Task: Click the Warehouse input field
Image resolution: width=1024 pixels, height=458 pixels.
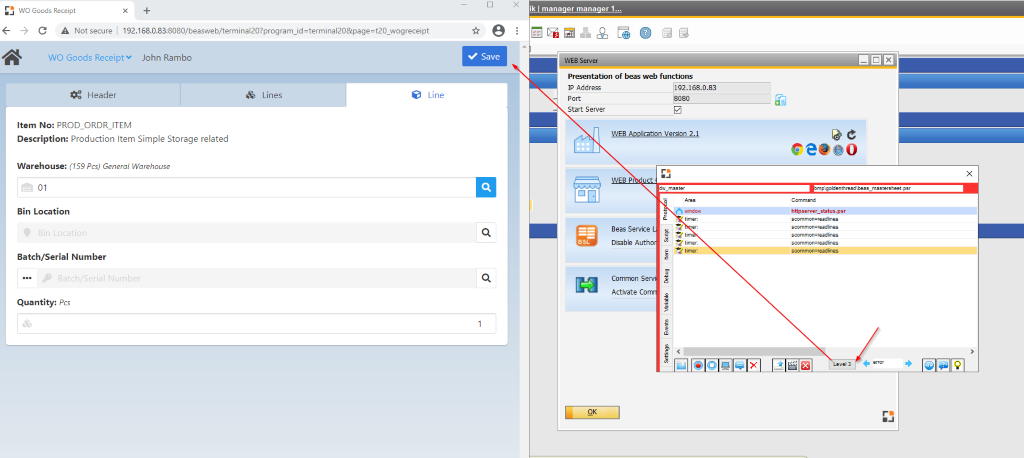Action: click(x=247, y=188)
